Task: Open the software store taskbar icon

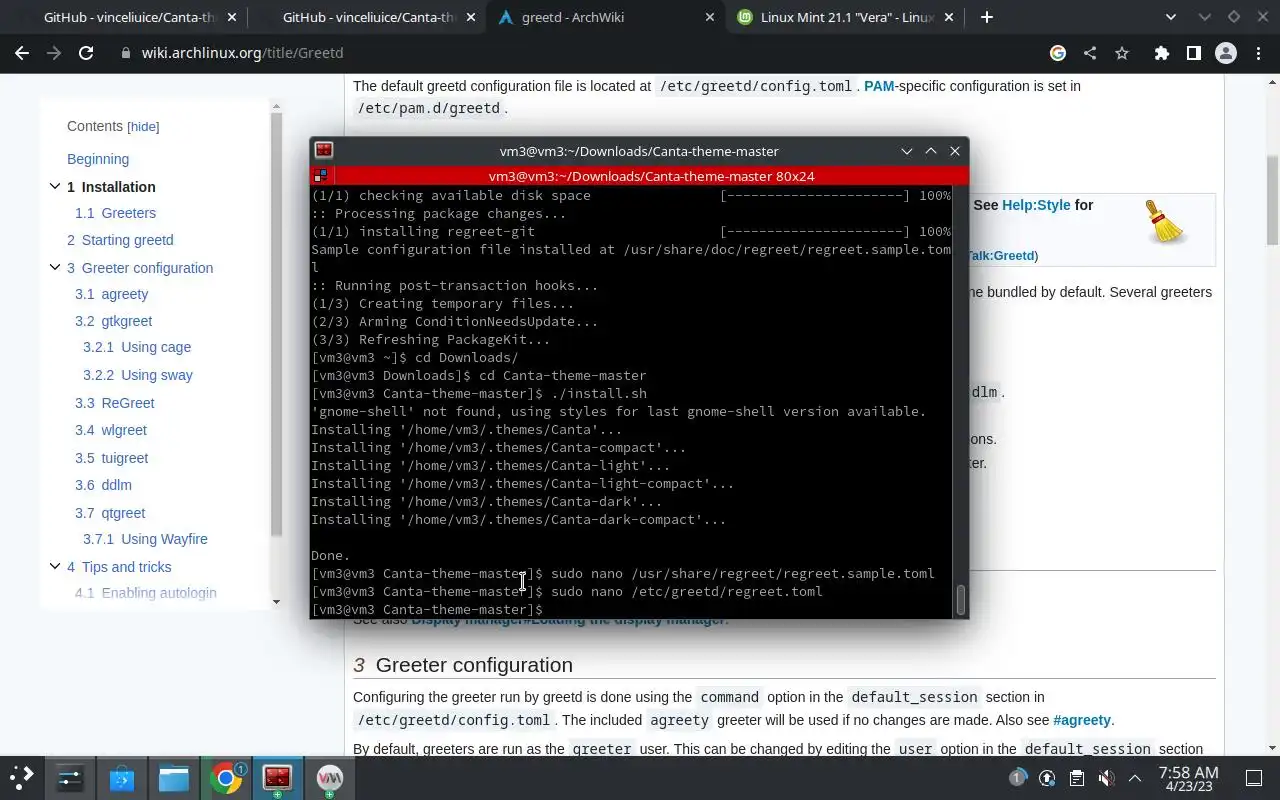Action: pos(122,777)
